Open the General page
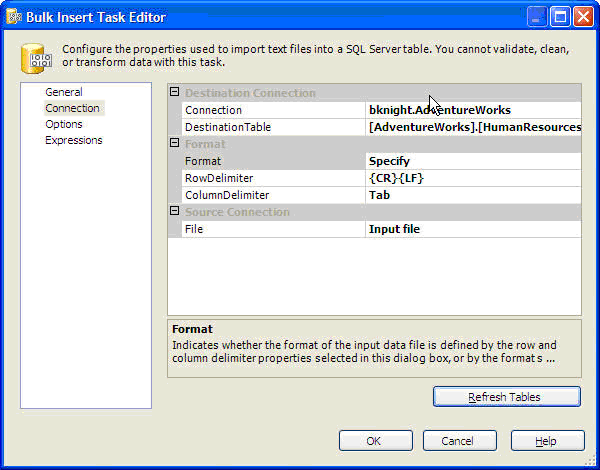600x470 pixels. pos(63,92)
